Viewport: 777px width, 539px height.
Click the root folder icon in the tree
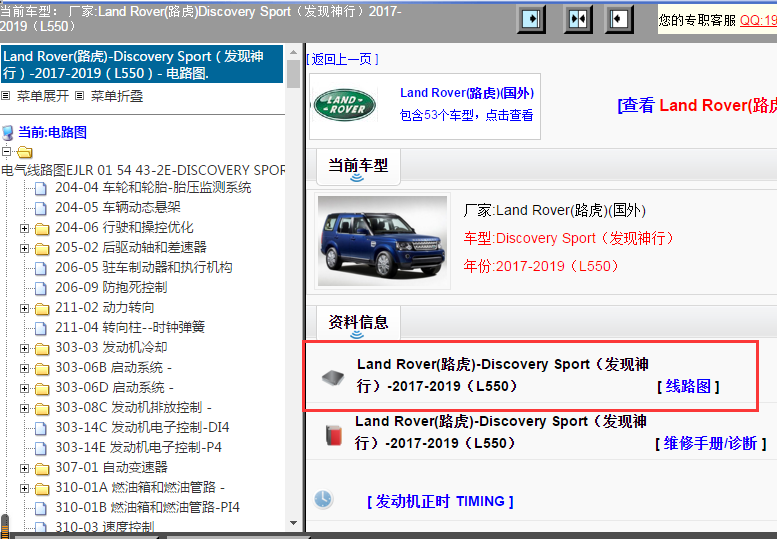pos(25,152)
